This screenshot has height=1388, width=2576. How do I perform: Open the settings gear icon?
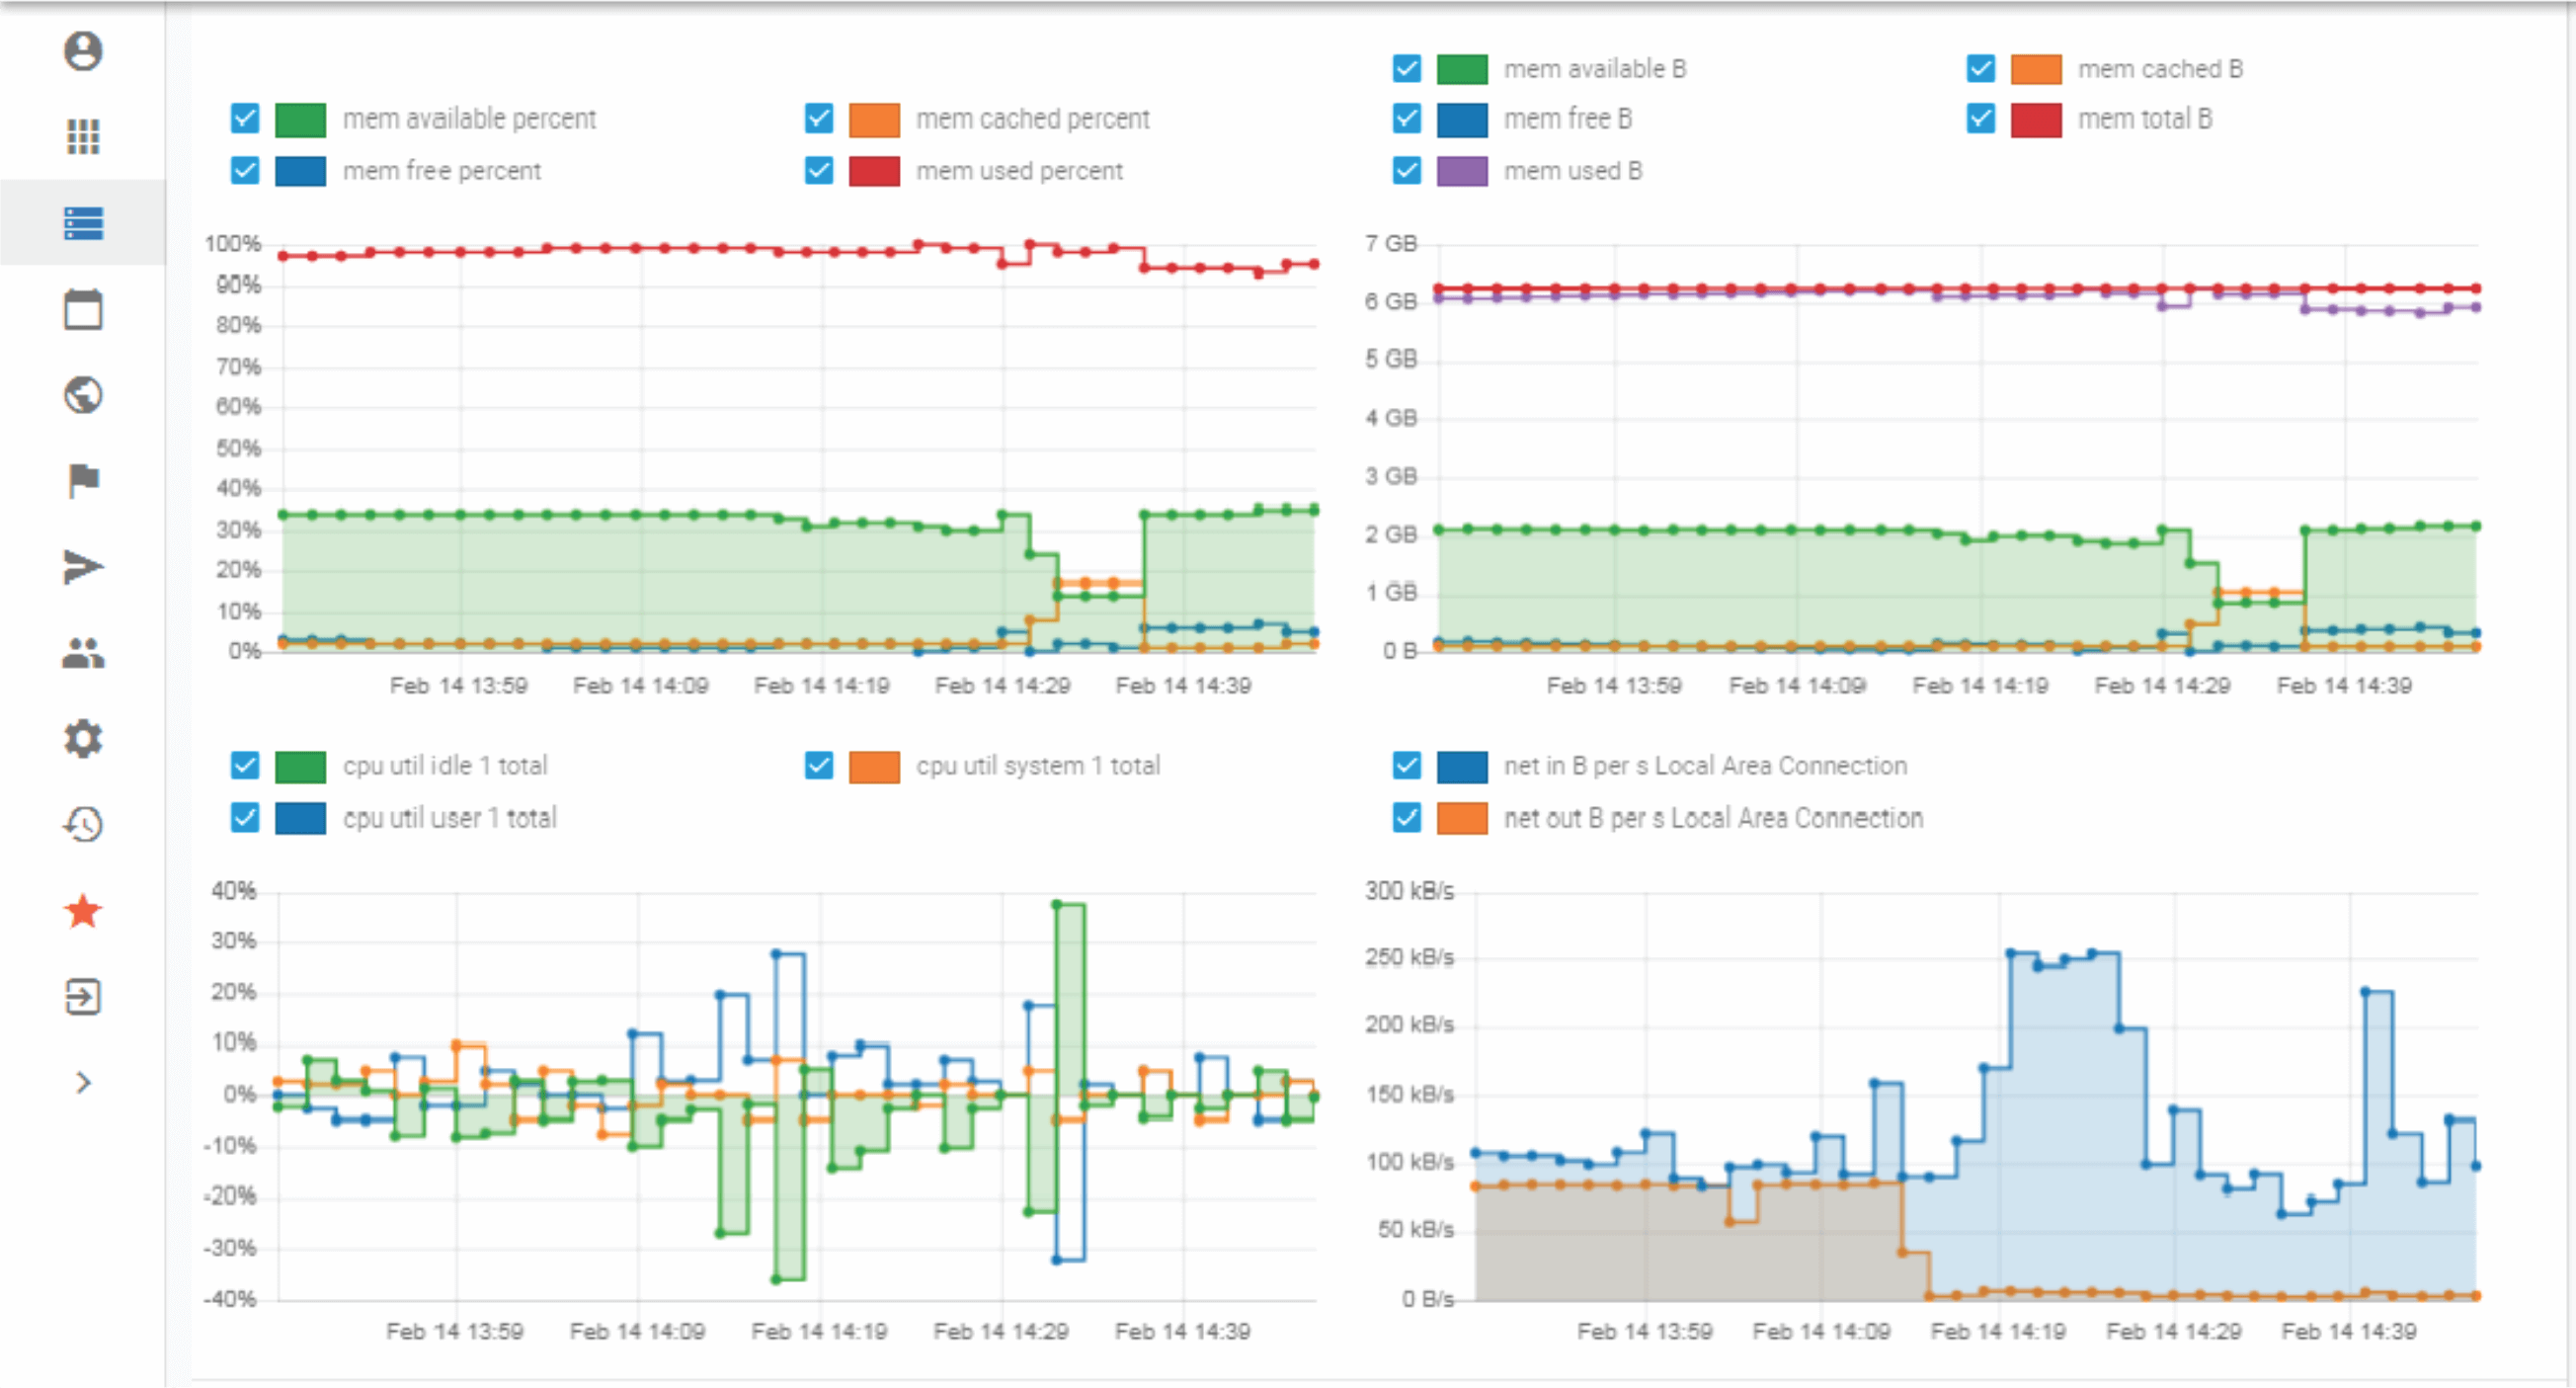coord(83,739)
